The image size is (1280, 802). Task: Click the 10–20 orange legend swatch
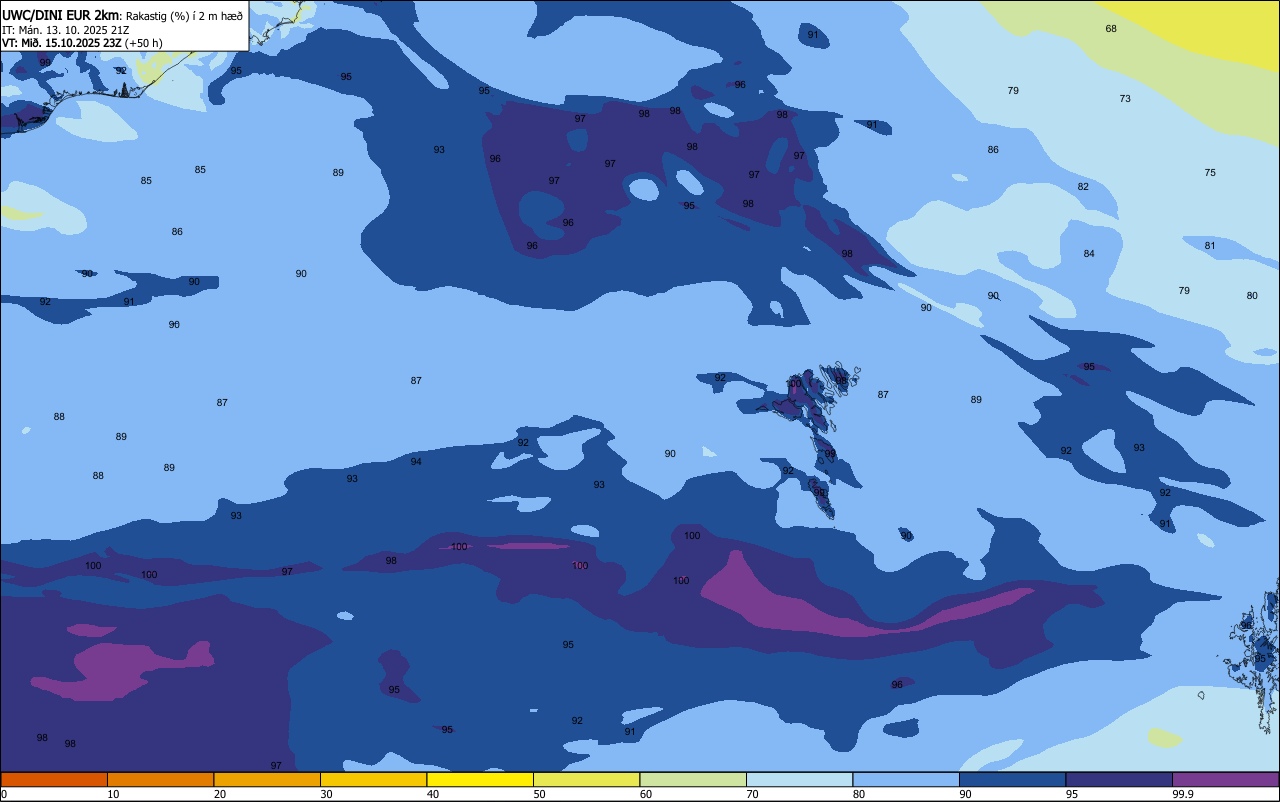(x=160, y=779)
